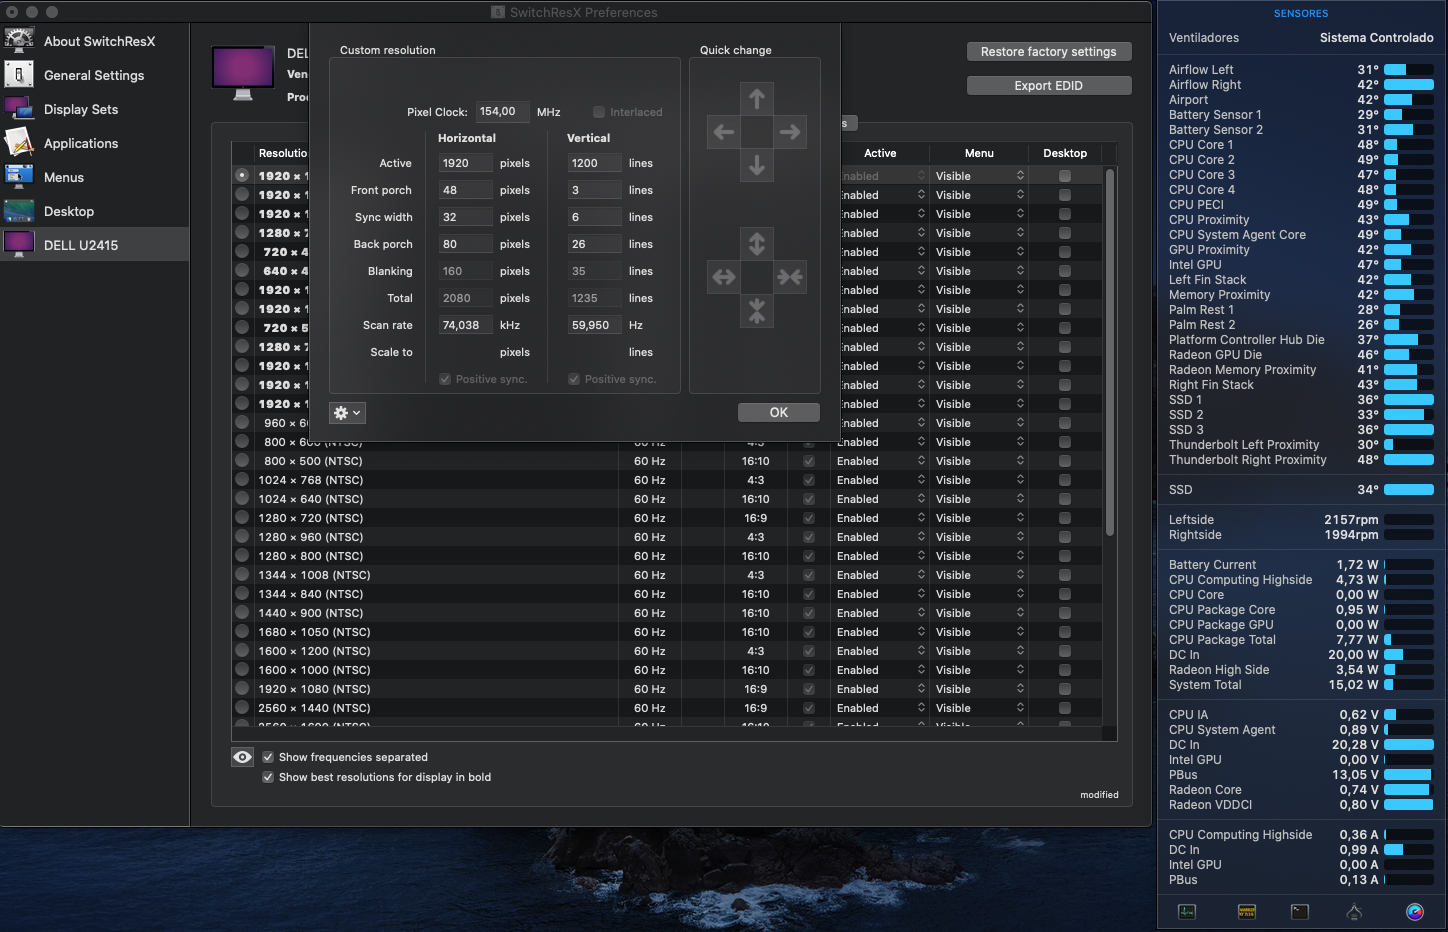Select Display Sets in sidebar
The height and width of the screenshot is (932, 1448).
[81, 109]
